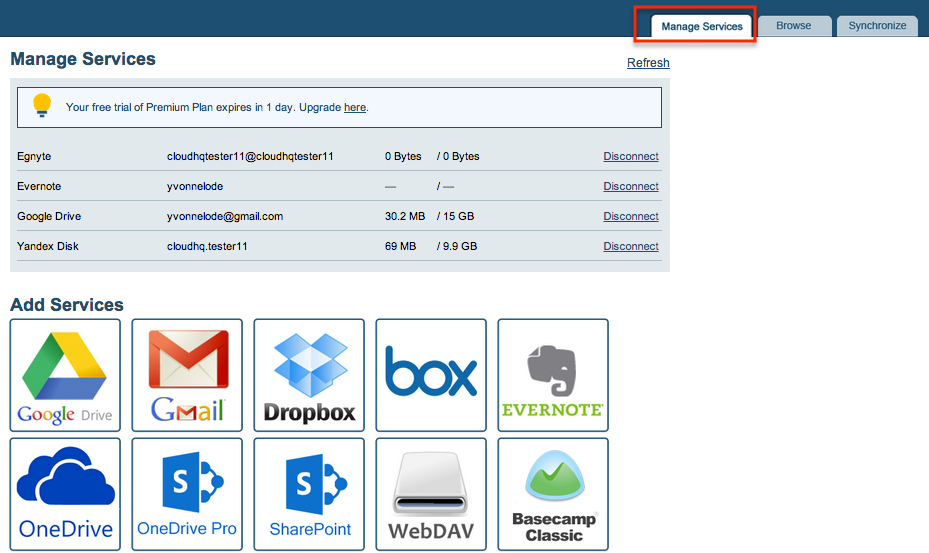This screenshot has height=553, width=929.
Task: Choose the Basecamp Classic tile
Action: (553, 494)
